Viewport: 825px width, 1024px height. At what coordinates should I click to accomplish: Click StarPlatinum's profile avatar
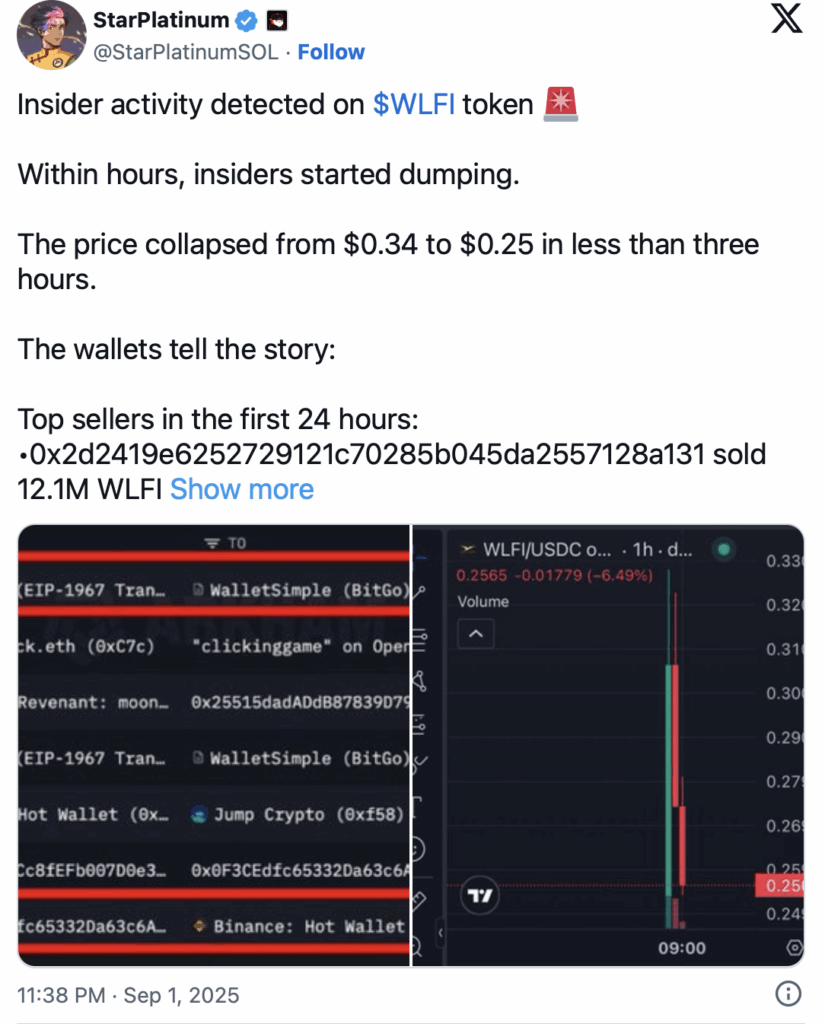[x=51, y=35]
